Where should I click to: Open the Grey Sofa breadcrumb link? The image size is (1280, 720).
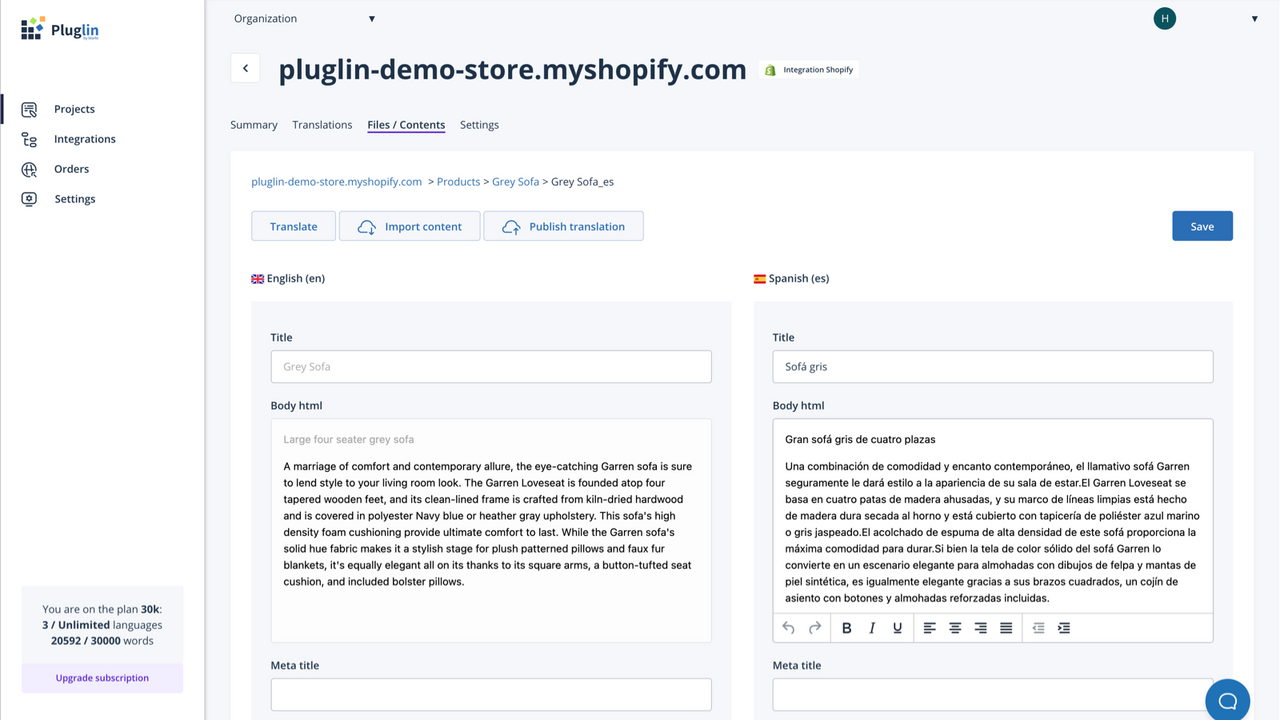(x=516, y=182)
